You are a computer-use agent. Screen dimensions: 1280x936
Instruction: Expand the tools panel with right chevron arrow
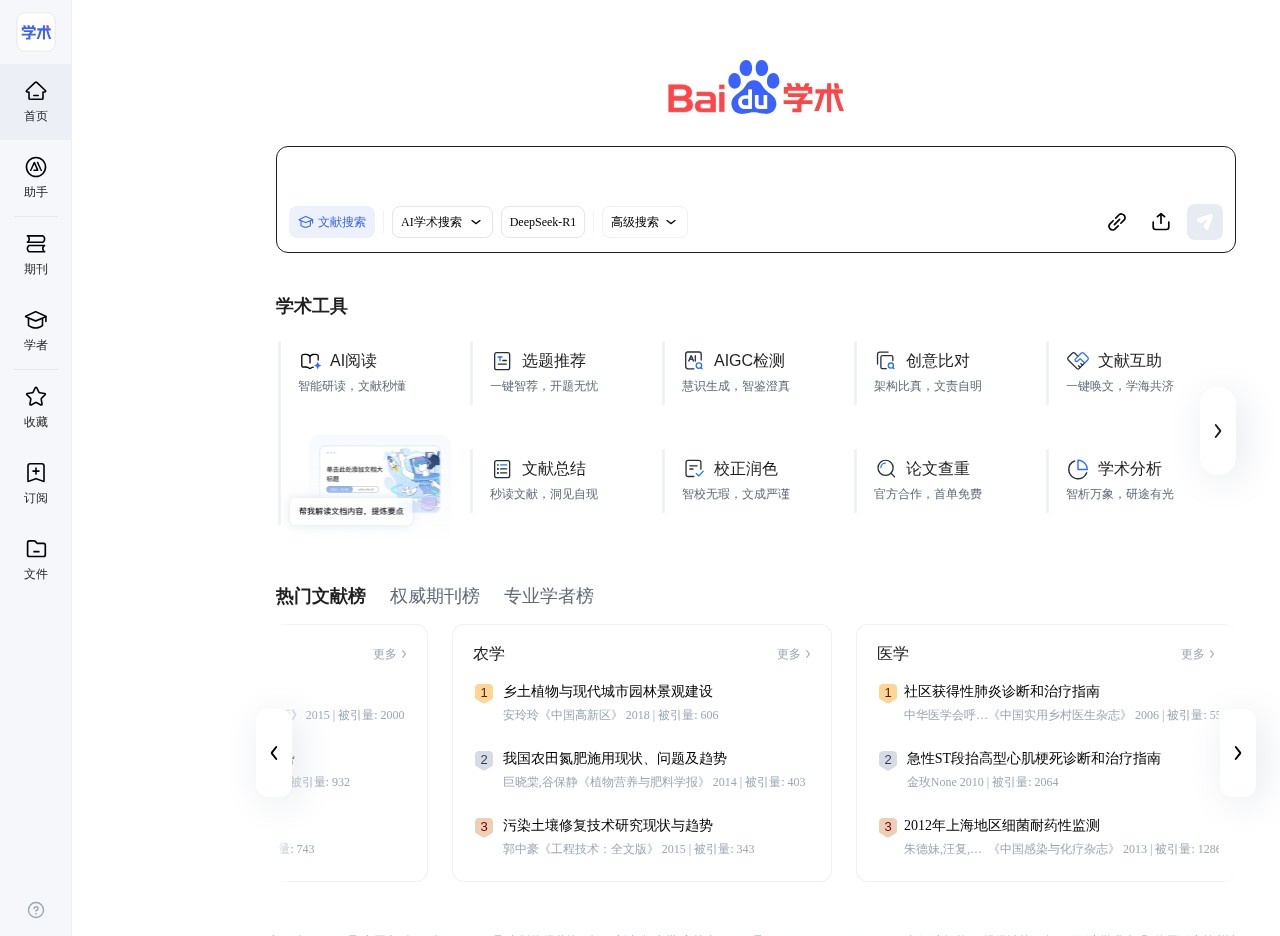coord(1218,431)
